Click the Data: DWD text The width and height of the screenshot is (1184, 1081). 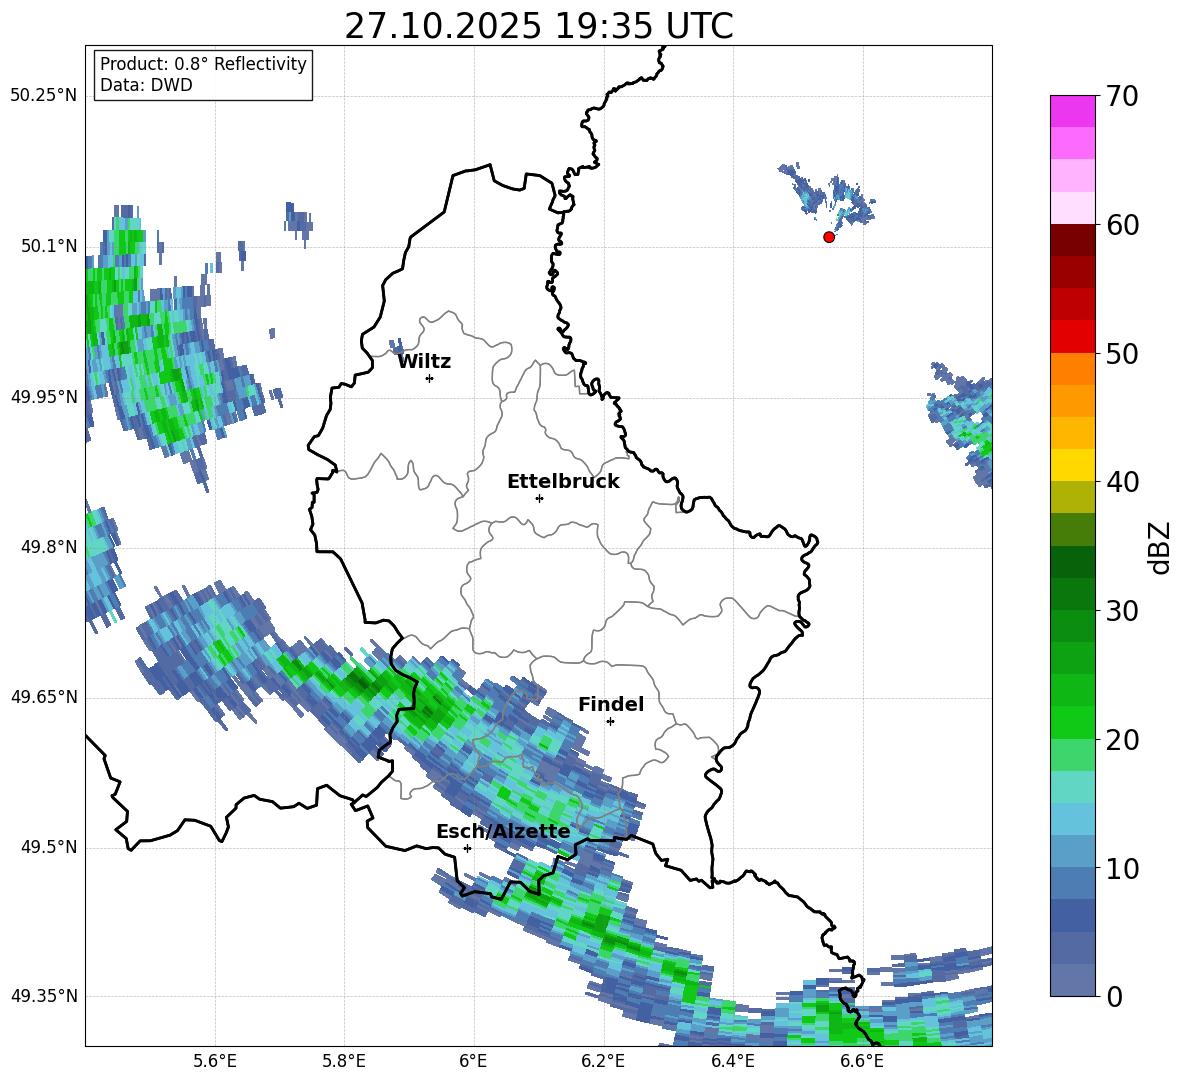tap(146, 85)
